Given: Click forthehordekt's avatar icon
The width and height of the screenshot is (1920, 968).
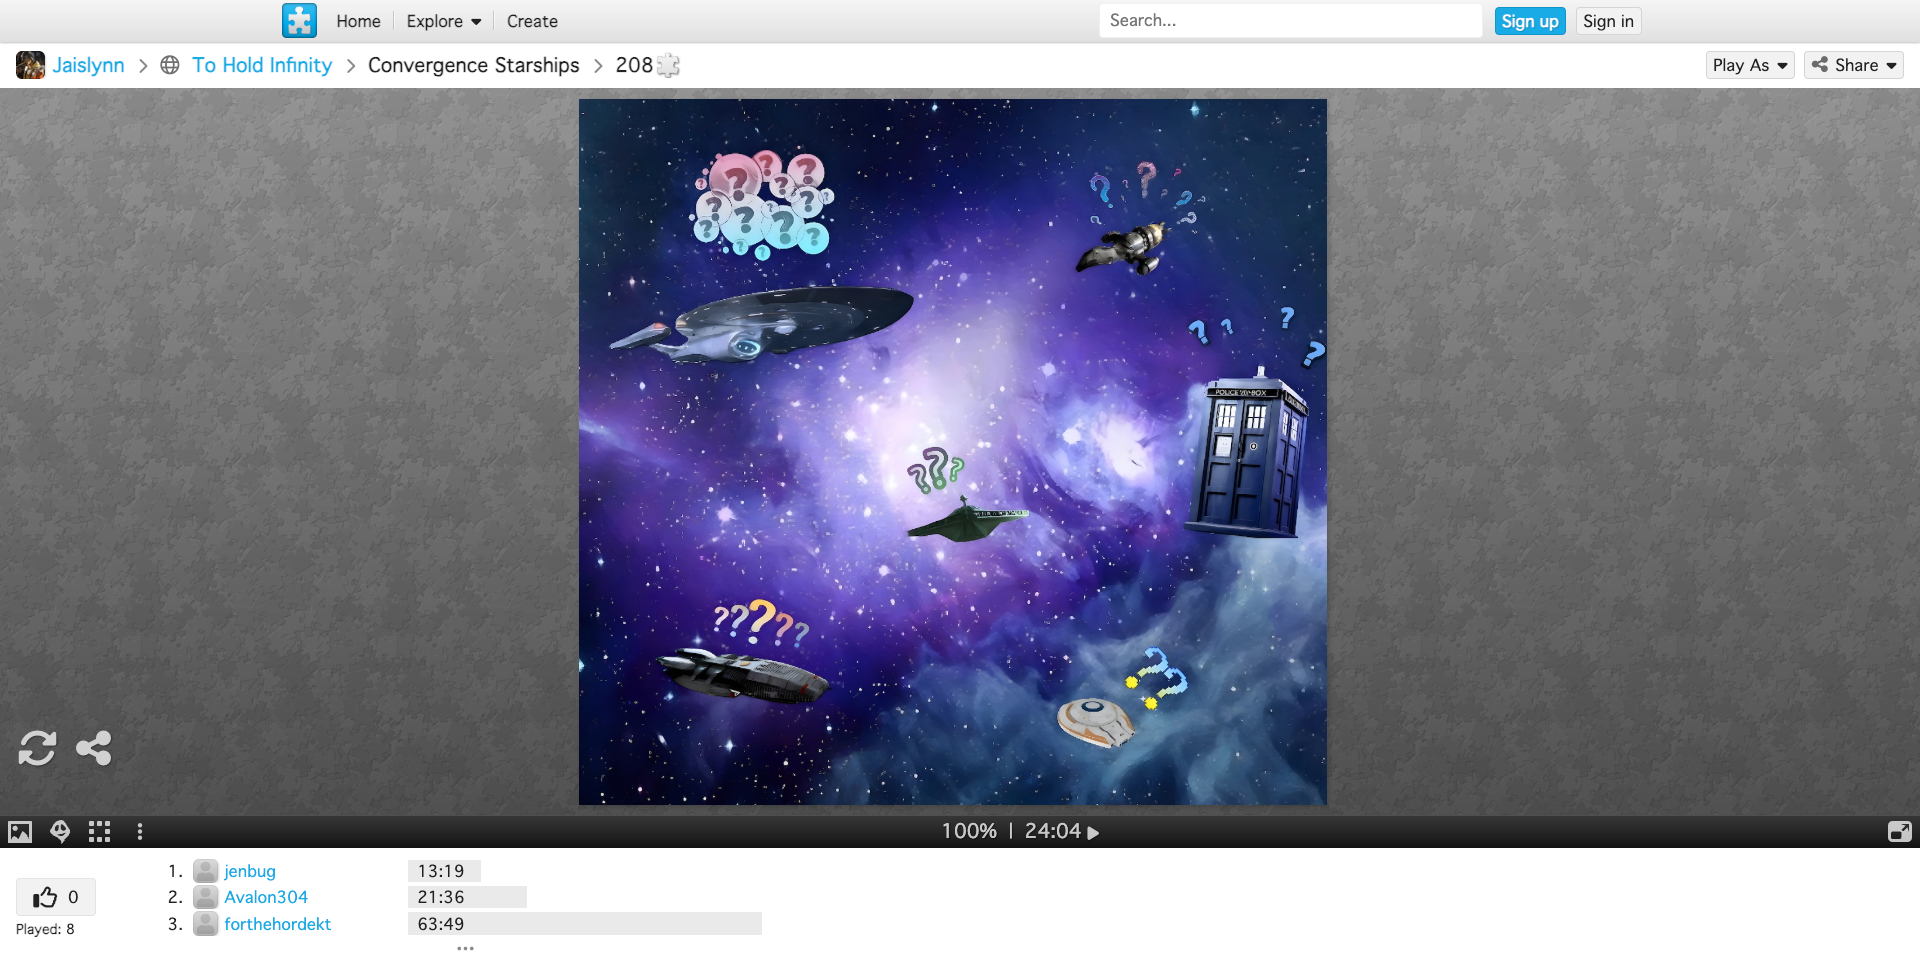Looking at the screenshot, I should click(206, 924).
